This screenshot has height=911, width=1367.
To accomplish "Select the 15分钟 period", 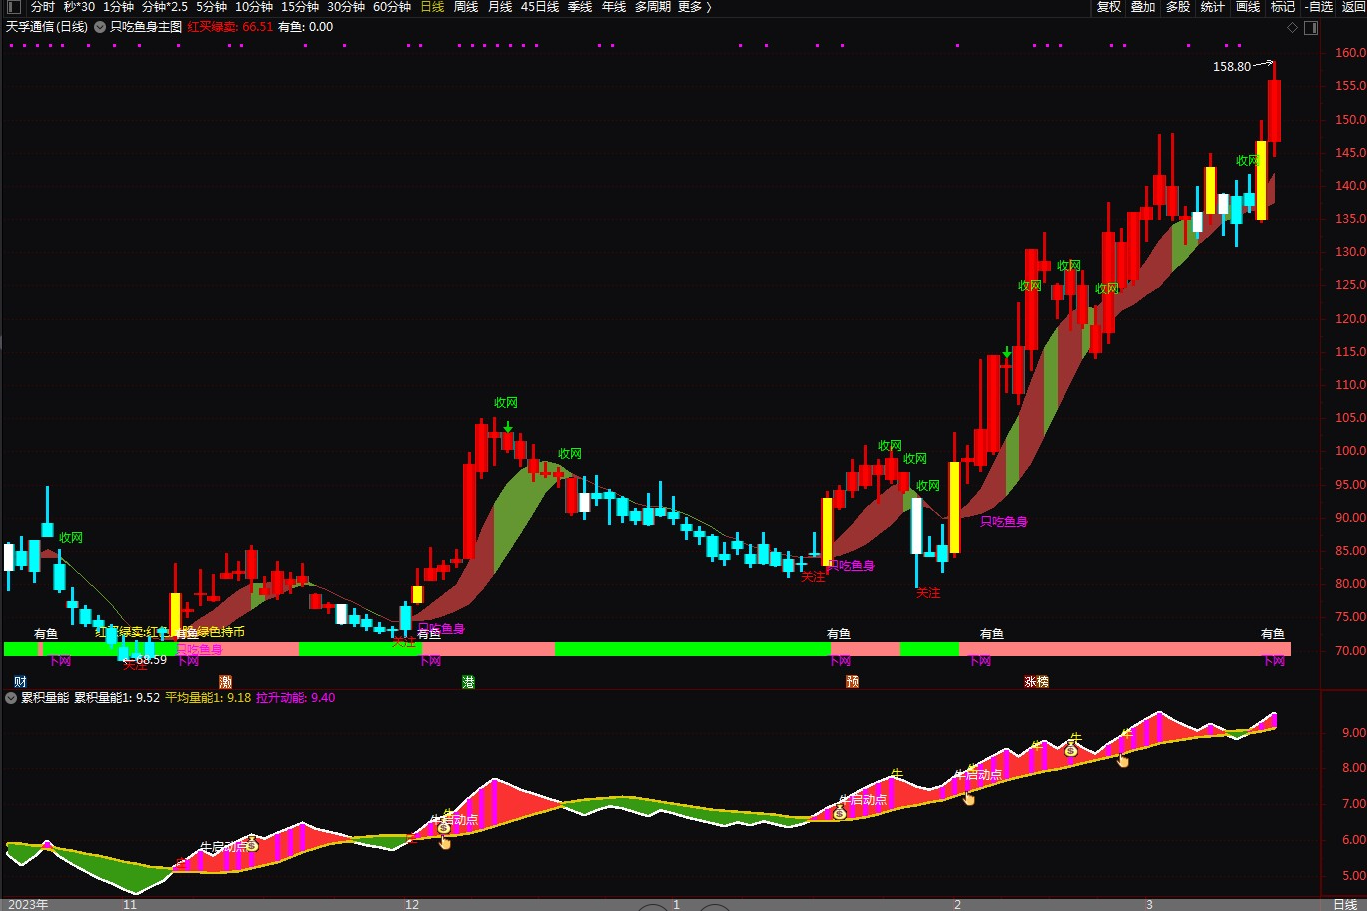I will (300, 7).
